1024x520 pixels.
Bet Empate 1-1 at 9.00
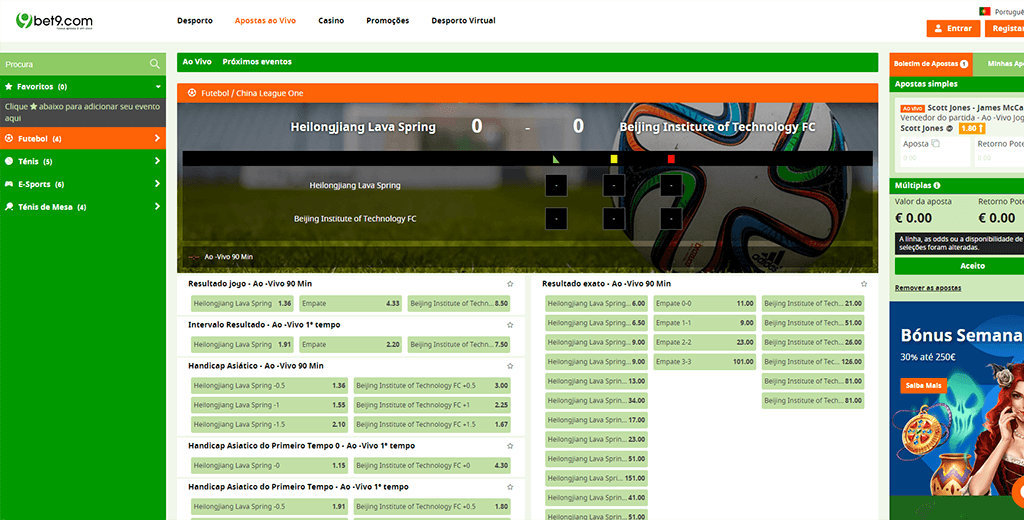point(705,323)
